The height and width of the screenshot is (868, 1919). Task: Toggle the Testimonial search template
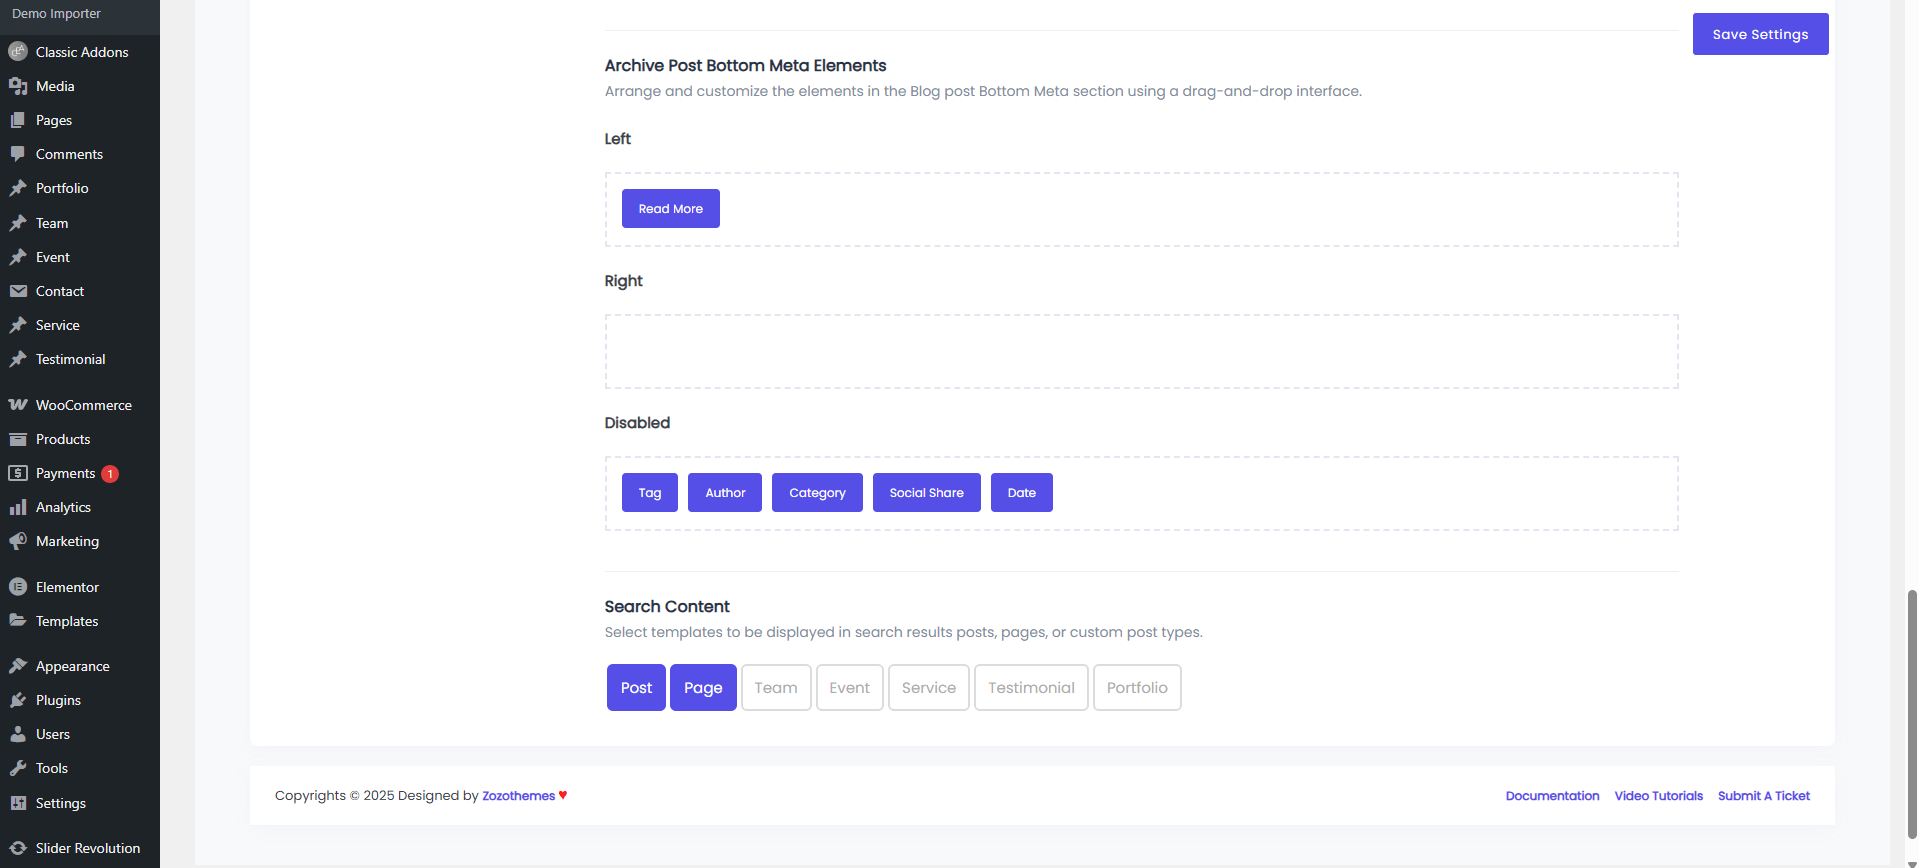[1031, 688]
